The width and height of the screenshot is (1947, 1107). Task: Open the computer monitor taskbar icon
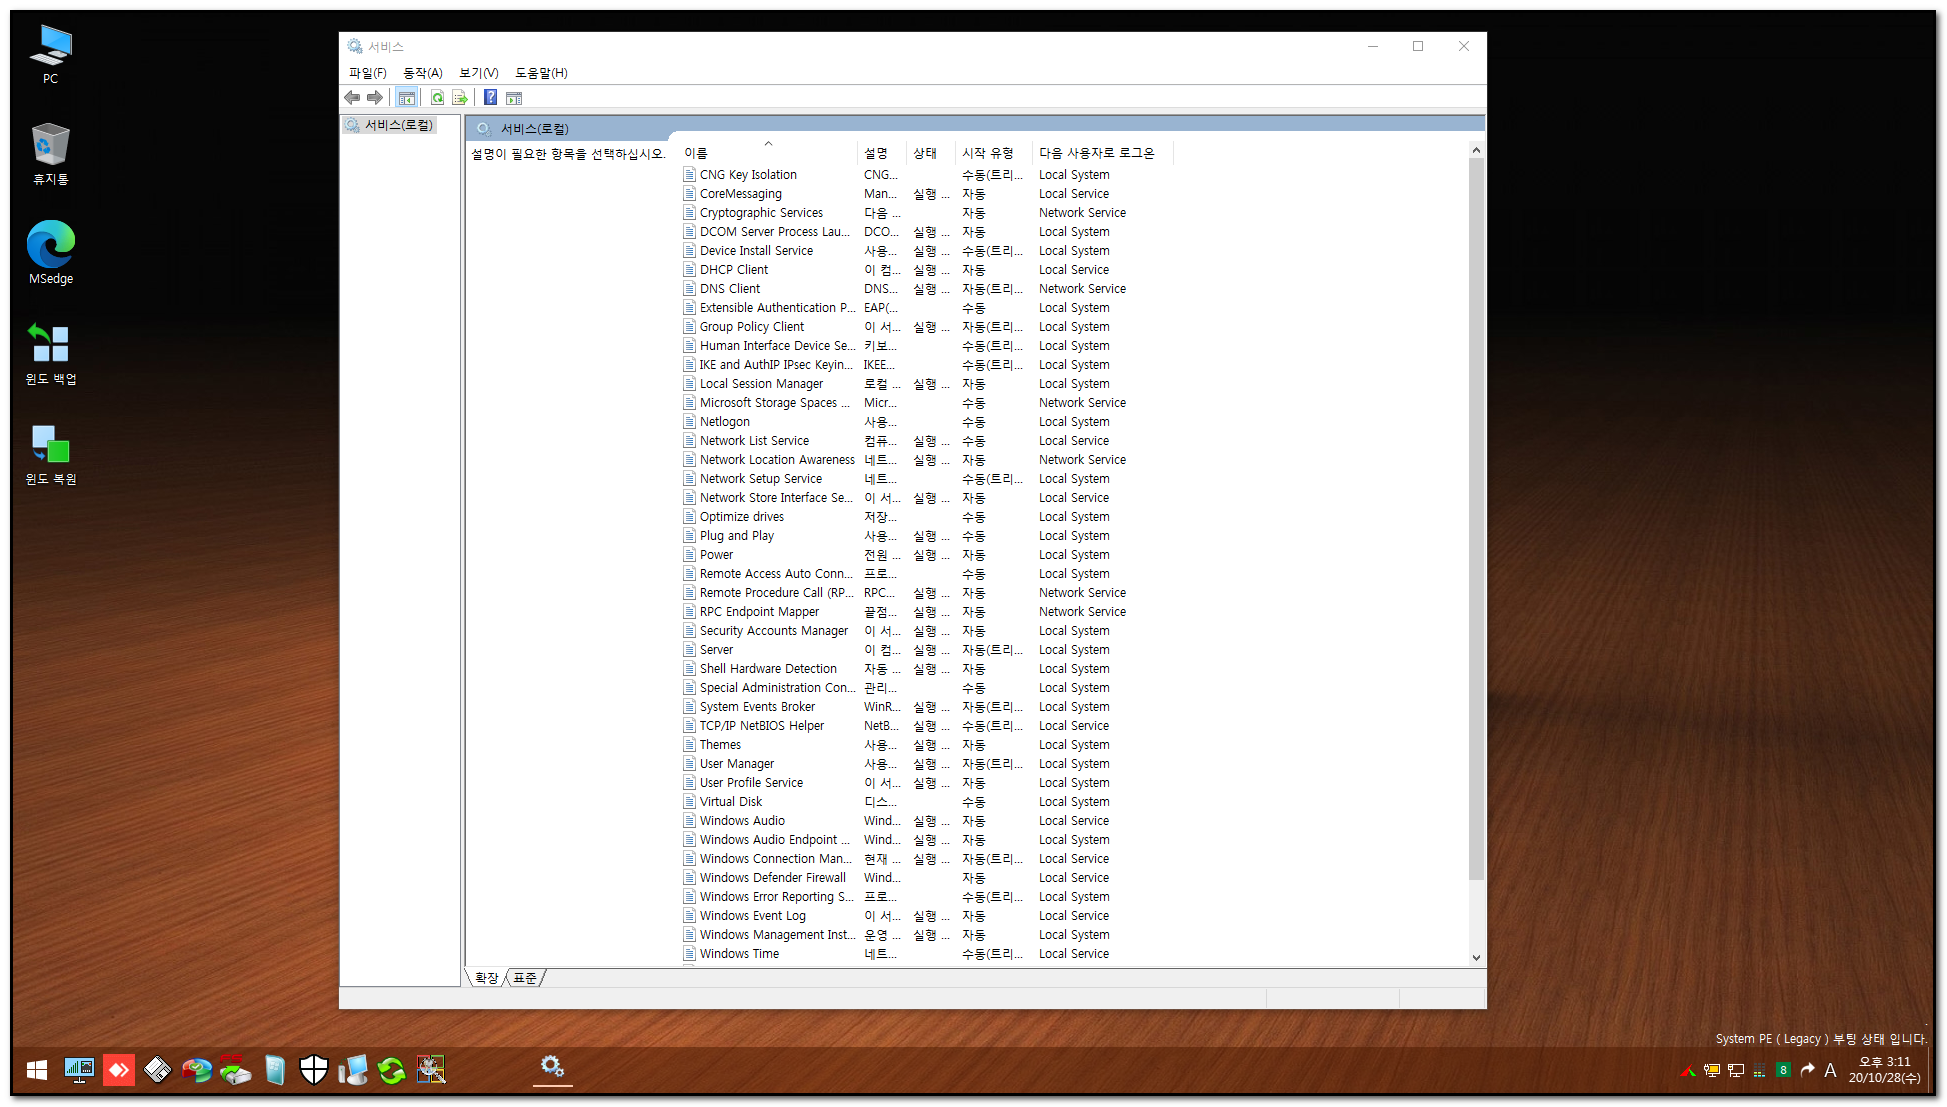pyautogui.click(x=353, y=1070)
